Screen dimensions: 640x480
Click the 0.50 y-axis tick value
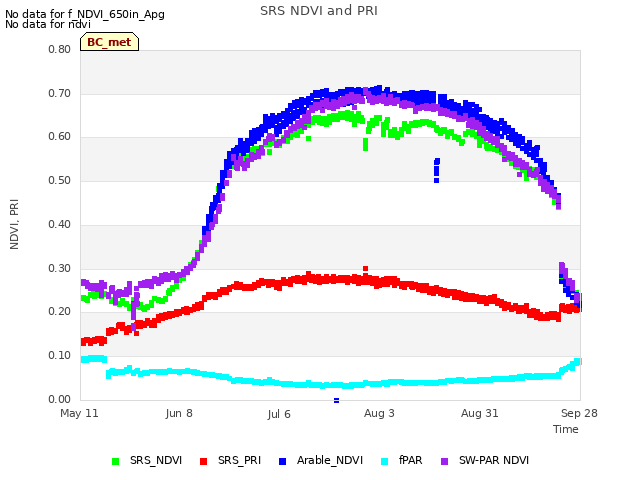pyautogui.click(x=60, y=180)
